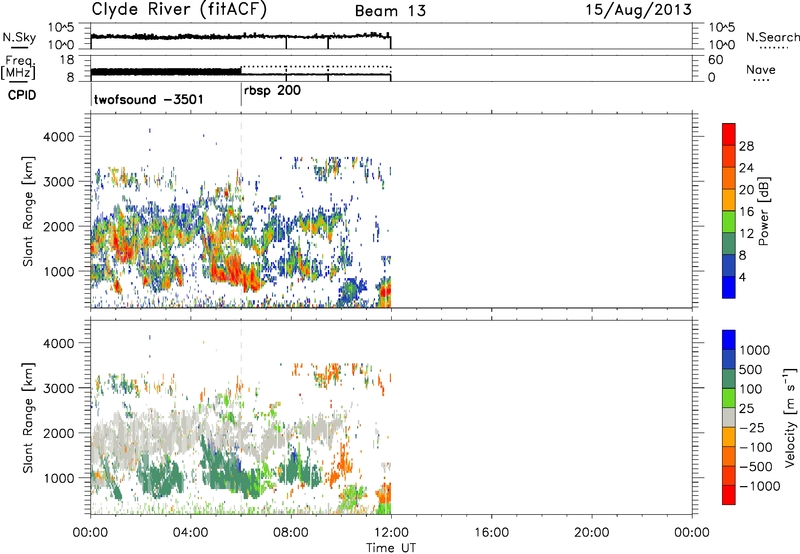Click the 04:00 time axis label
Image resolution: width=800 pixels, height=554 pixels.
click(191, 533)
